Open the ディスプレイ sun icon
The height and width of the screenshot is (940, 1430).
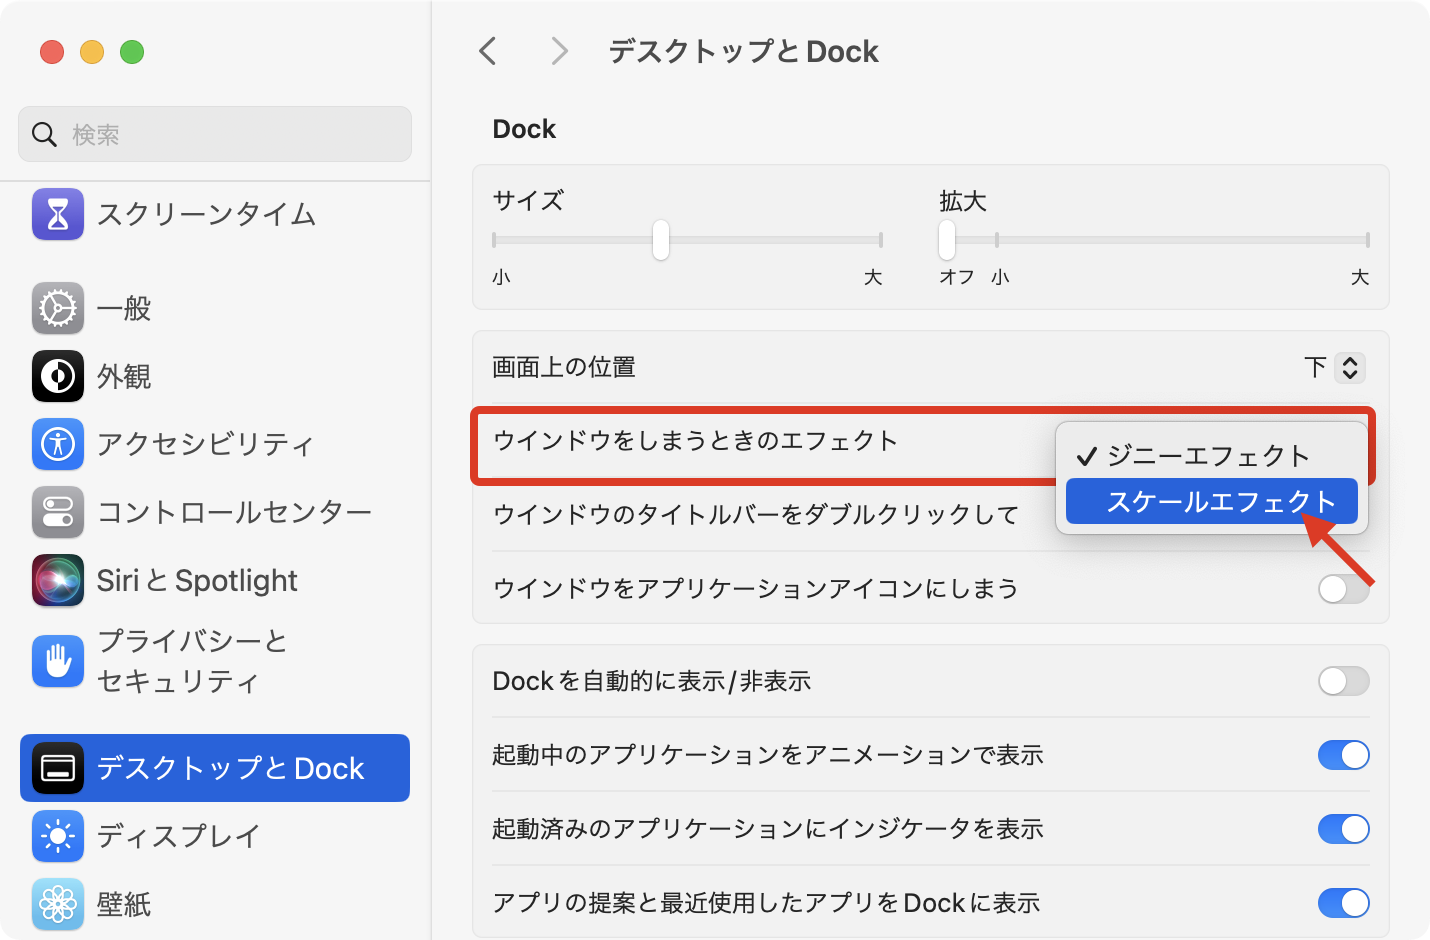(x=58, y=836)
